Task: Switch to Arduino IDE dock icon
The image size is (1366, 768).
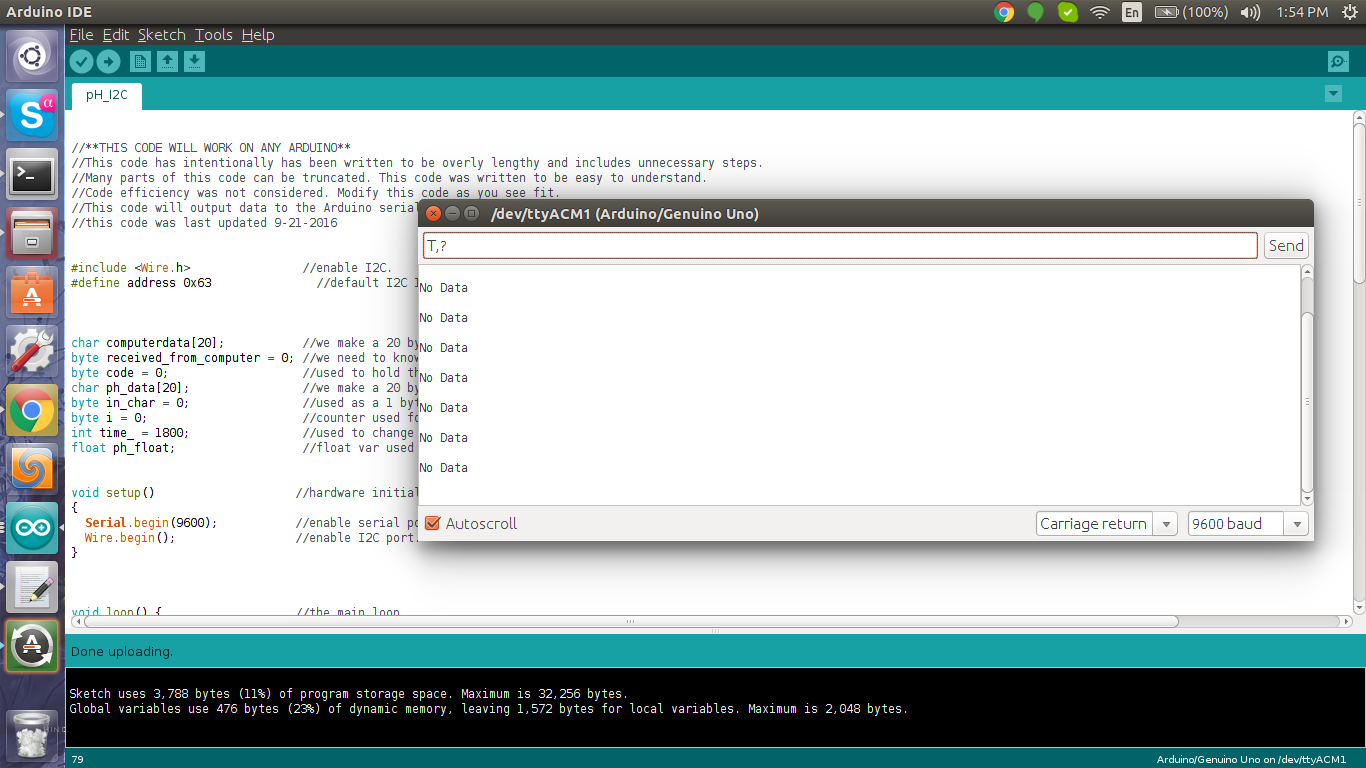Action: pos(32,528)
